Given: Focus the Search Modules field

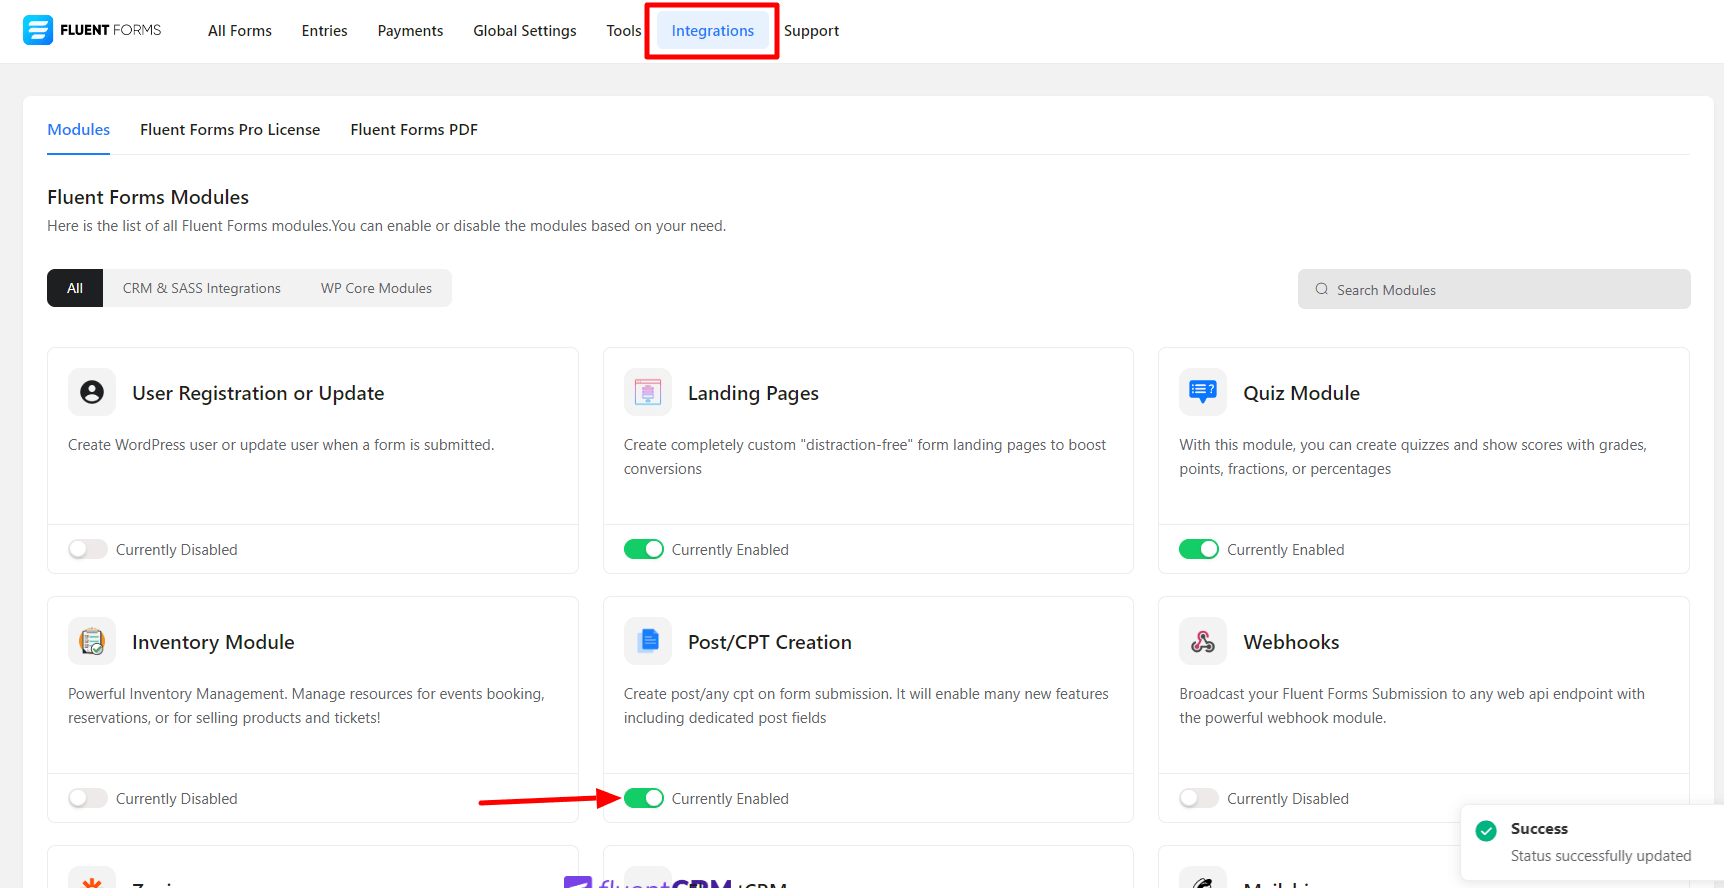Looking at the screenshot, I should pyautogui.click(x=1494, y=290).
